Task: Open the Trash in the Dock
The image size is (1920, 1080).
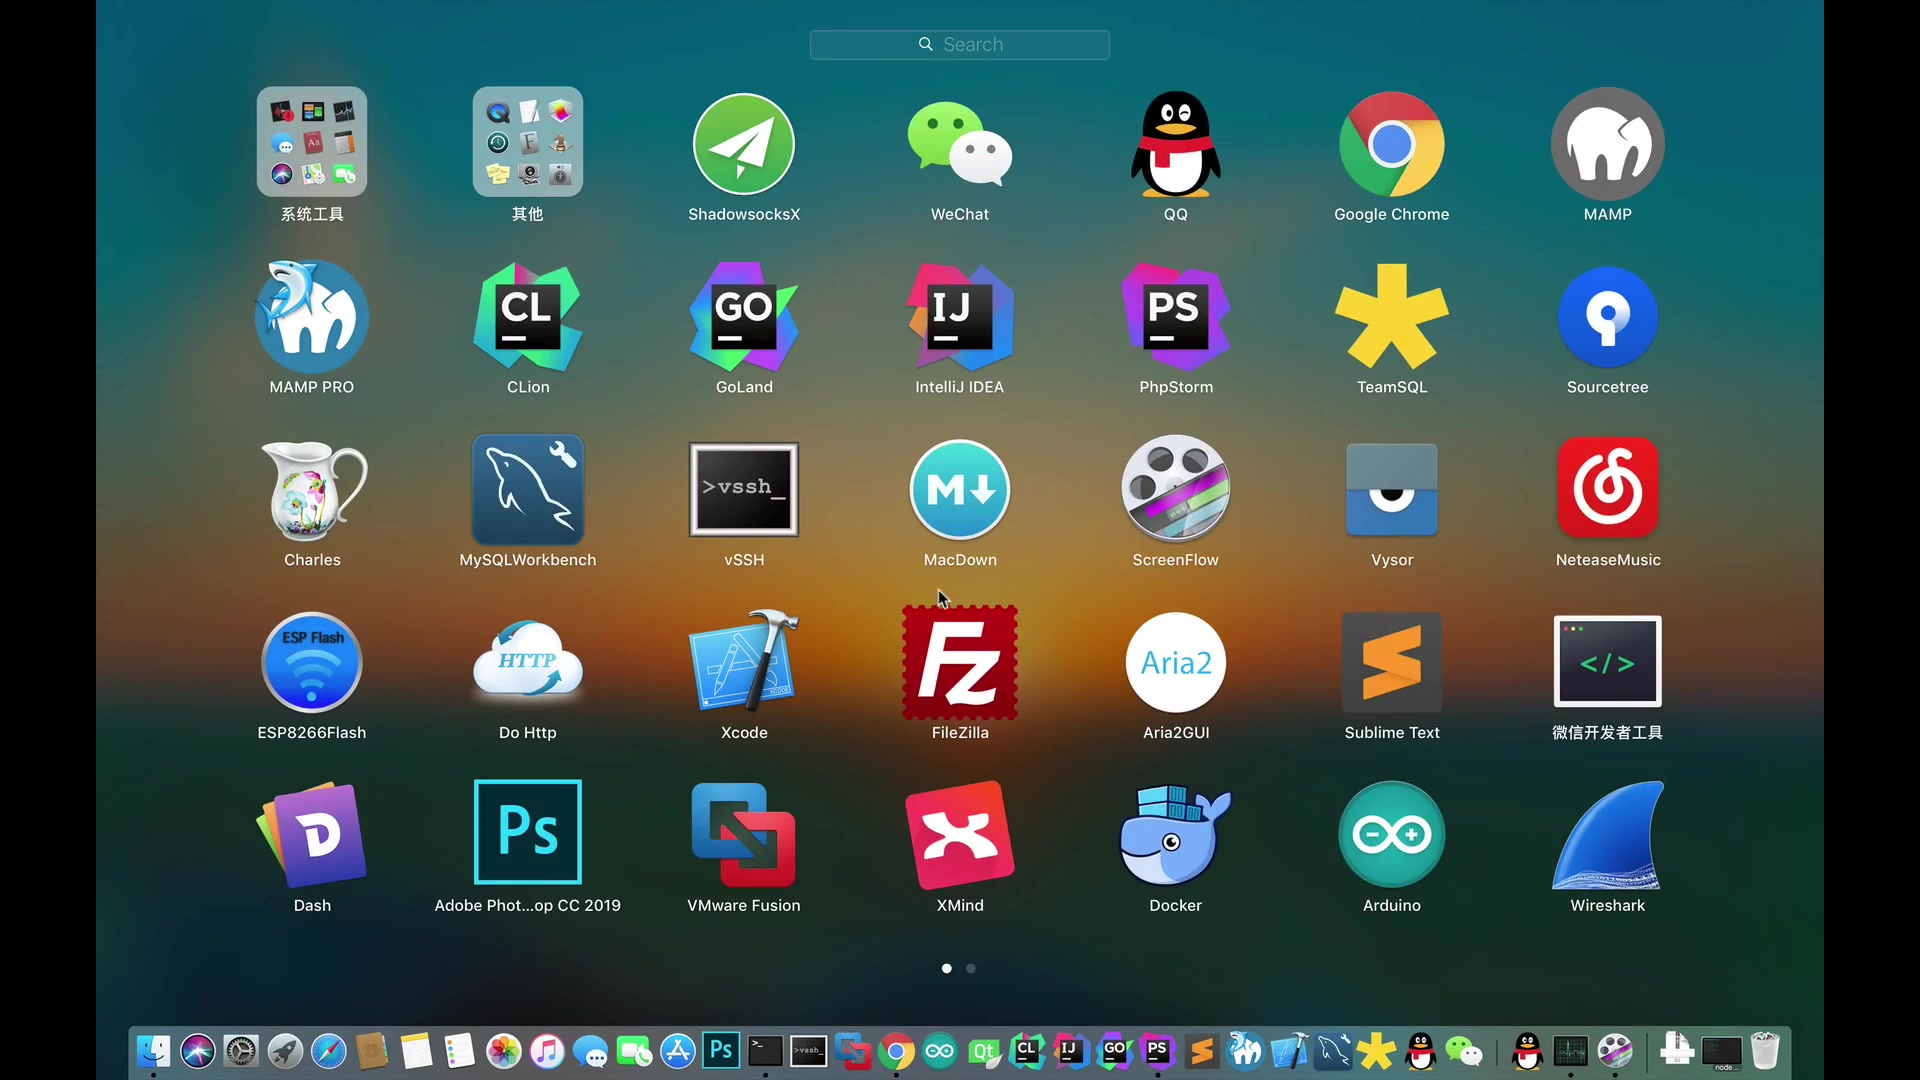Action: (1765, 1051)
